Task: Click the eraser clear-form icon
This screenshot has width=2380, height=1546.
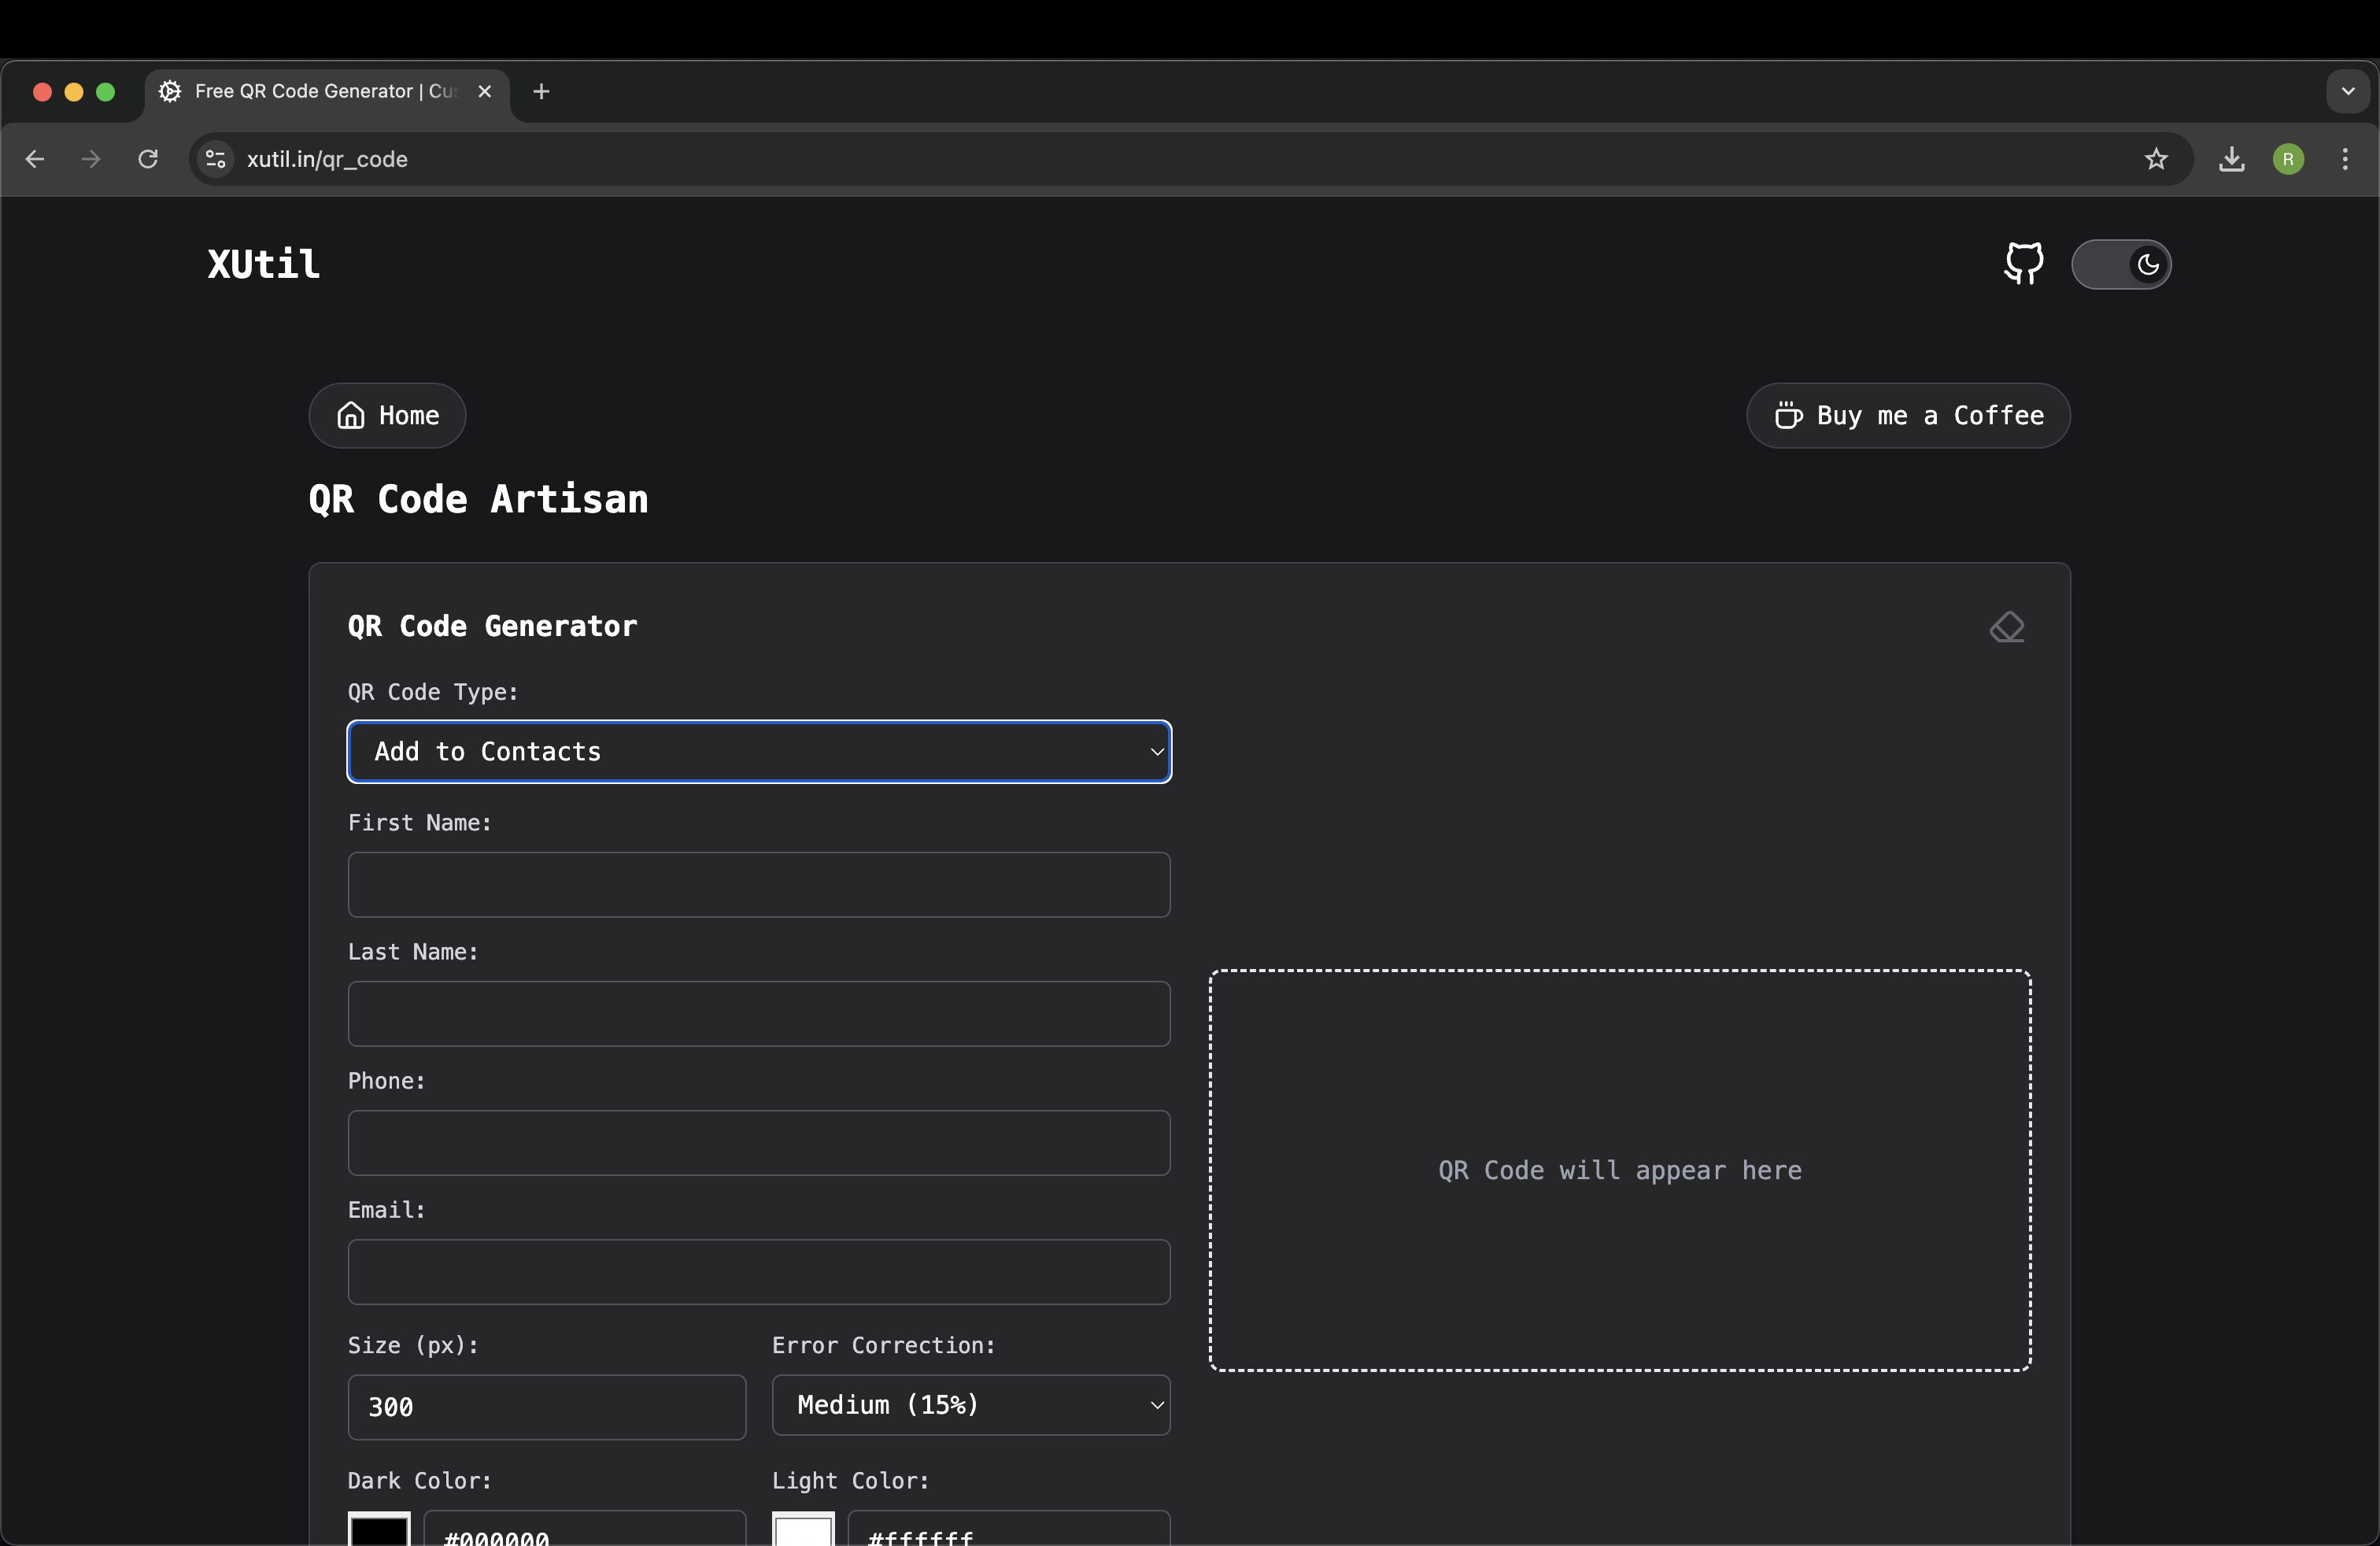Action: (2006, 627)
